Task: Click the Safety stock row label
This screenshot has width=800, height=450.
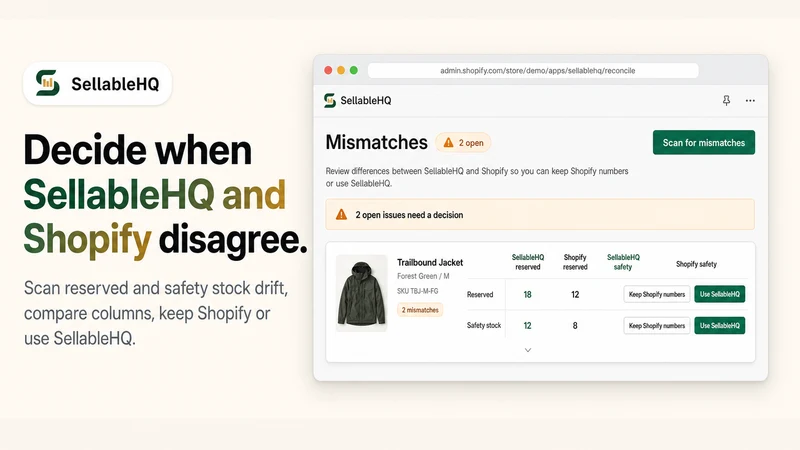Action: [x=484, y=326]
